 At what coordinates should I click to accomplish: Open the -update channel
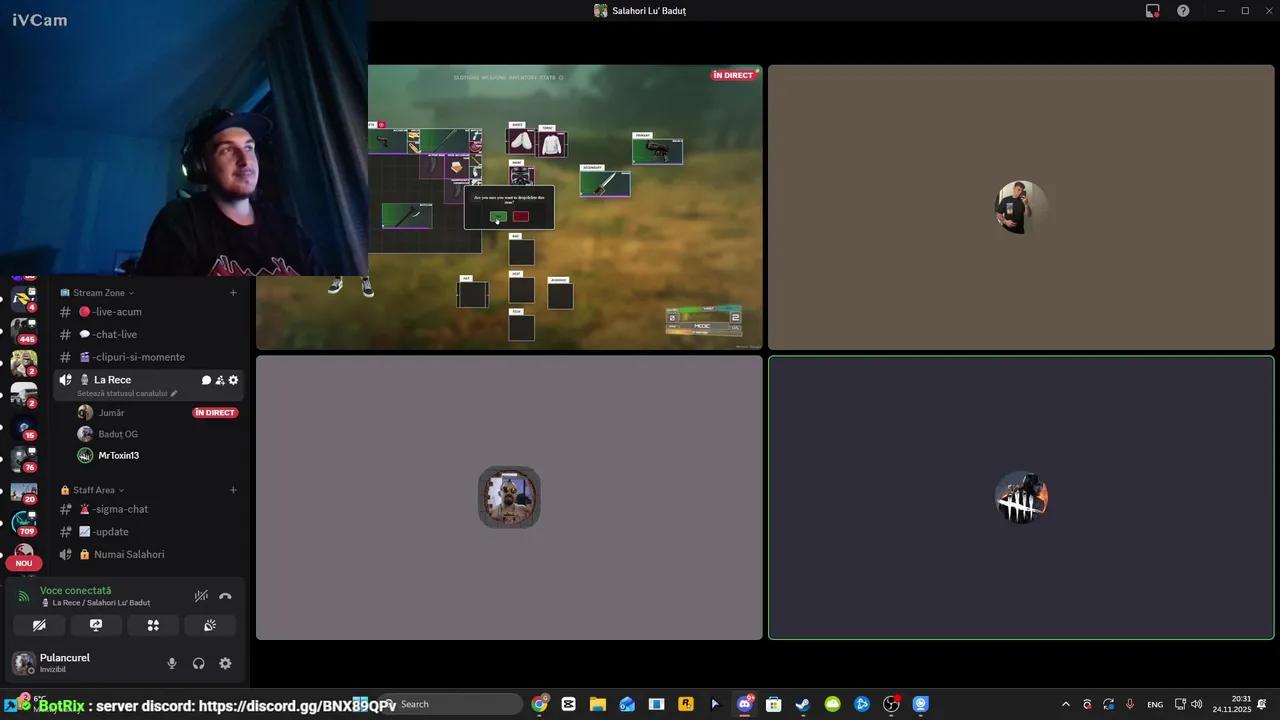point(149,532)
